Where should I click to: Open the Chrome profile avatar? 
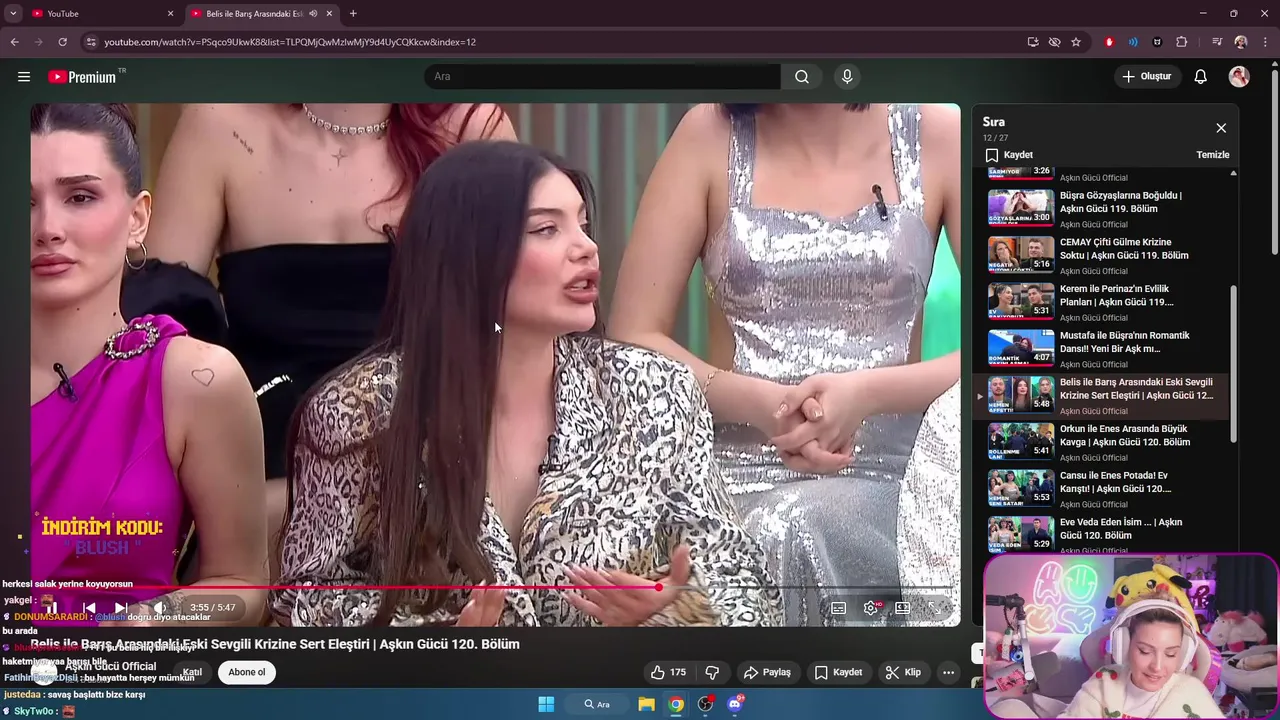[x=1241, y=42]
